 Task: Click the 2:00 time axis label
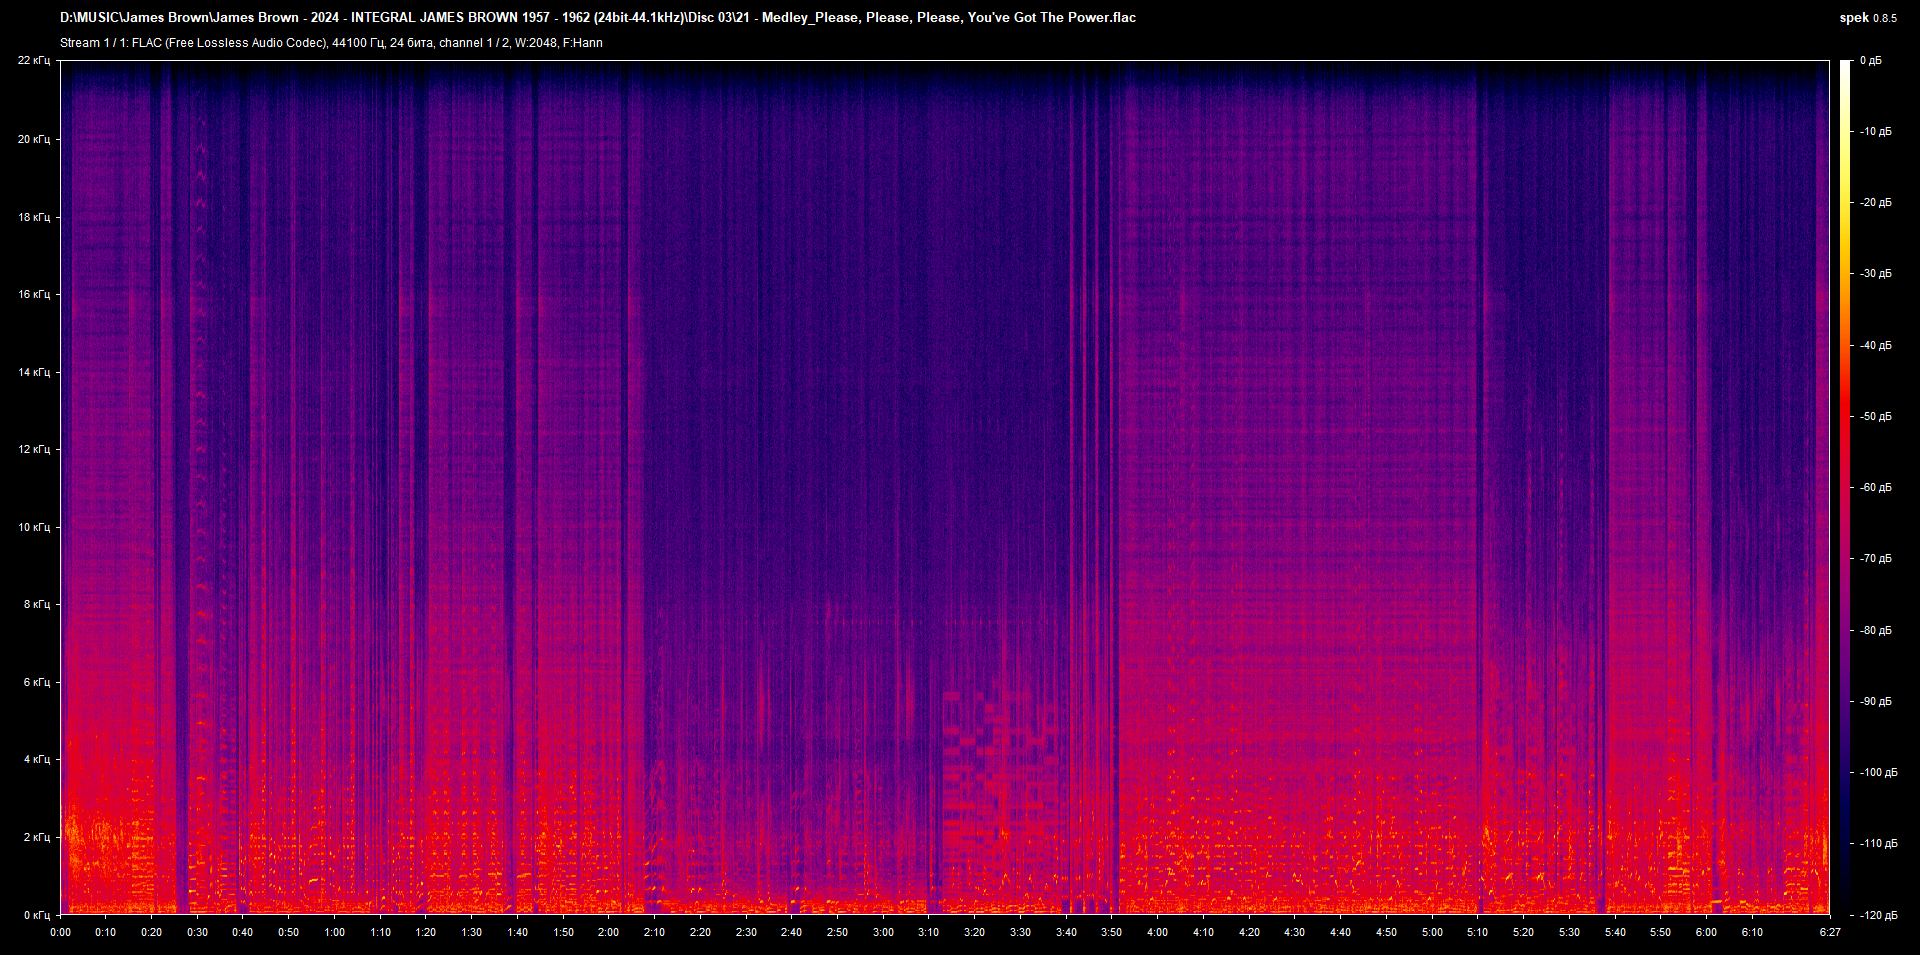[608, 932]
